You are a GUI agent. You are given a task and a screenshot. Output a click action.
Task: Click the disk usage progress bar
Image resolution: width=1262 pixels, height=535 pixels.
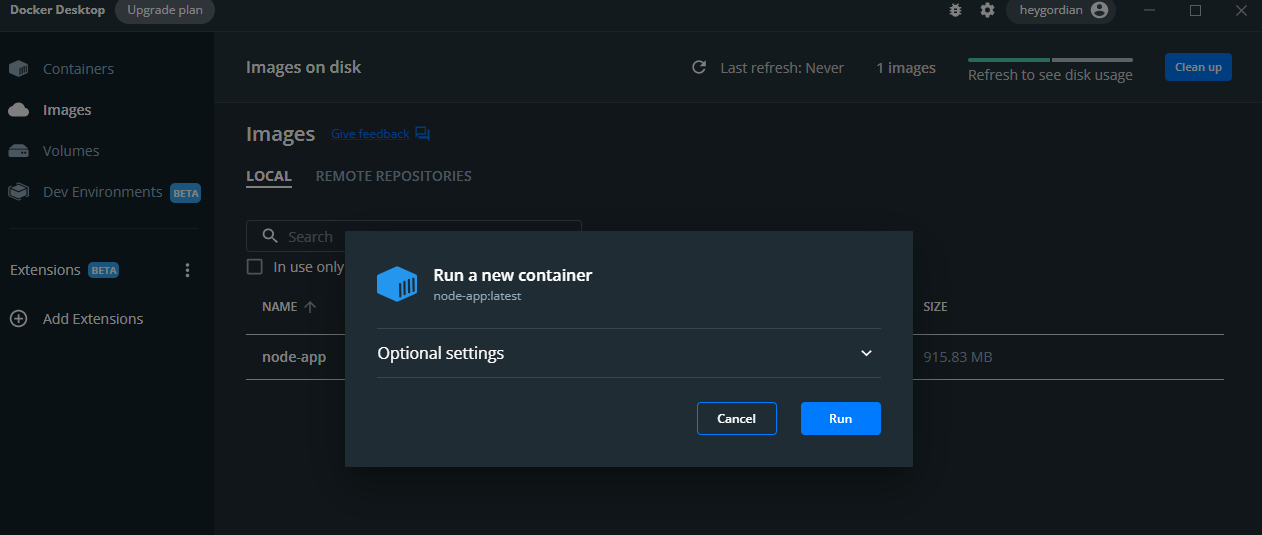(x=1050, y=60)
